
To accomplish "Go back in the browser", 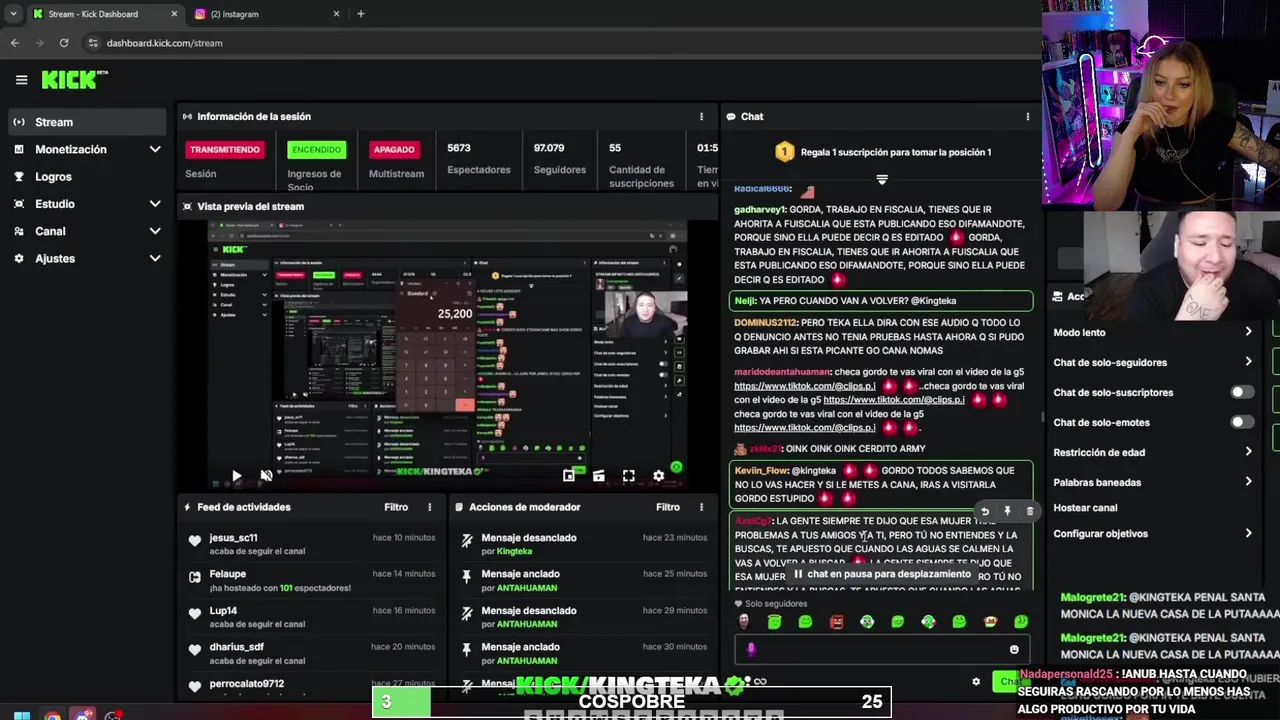I will [15, 43].
